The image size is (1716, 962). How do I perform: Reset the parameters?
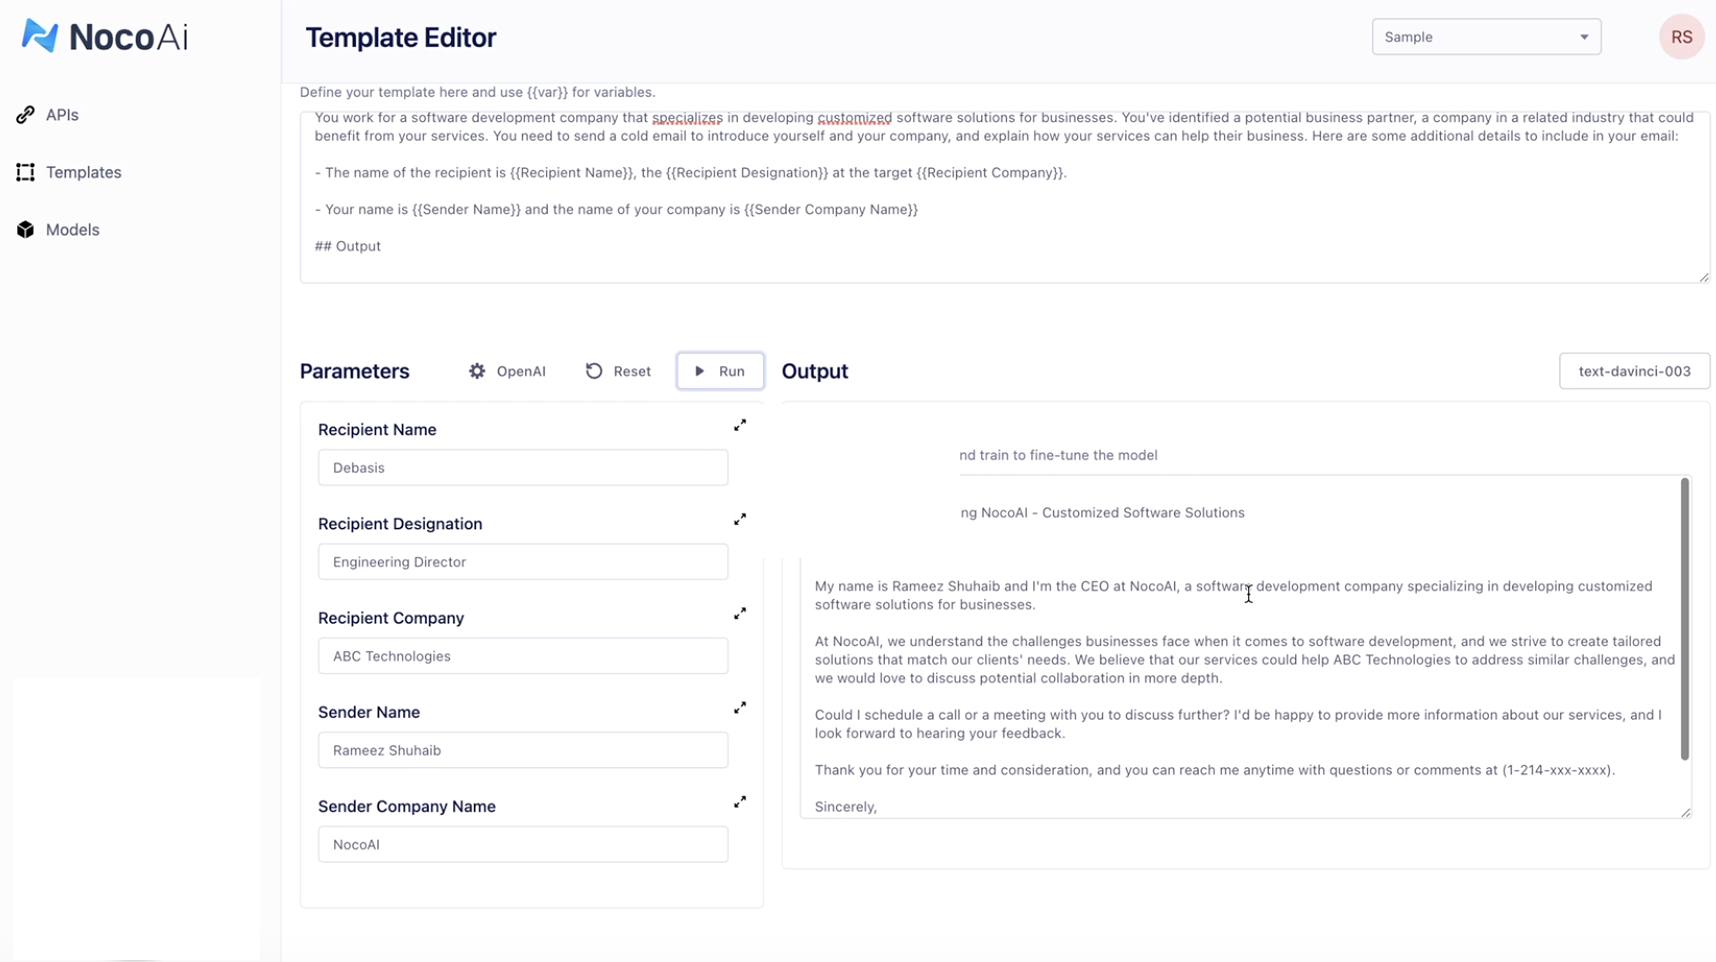[618, 371]
